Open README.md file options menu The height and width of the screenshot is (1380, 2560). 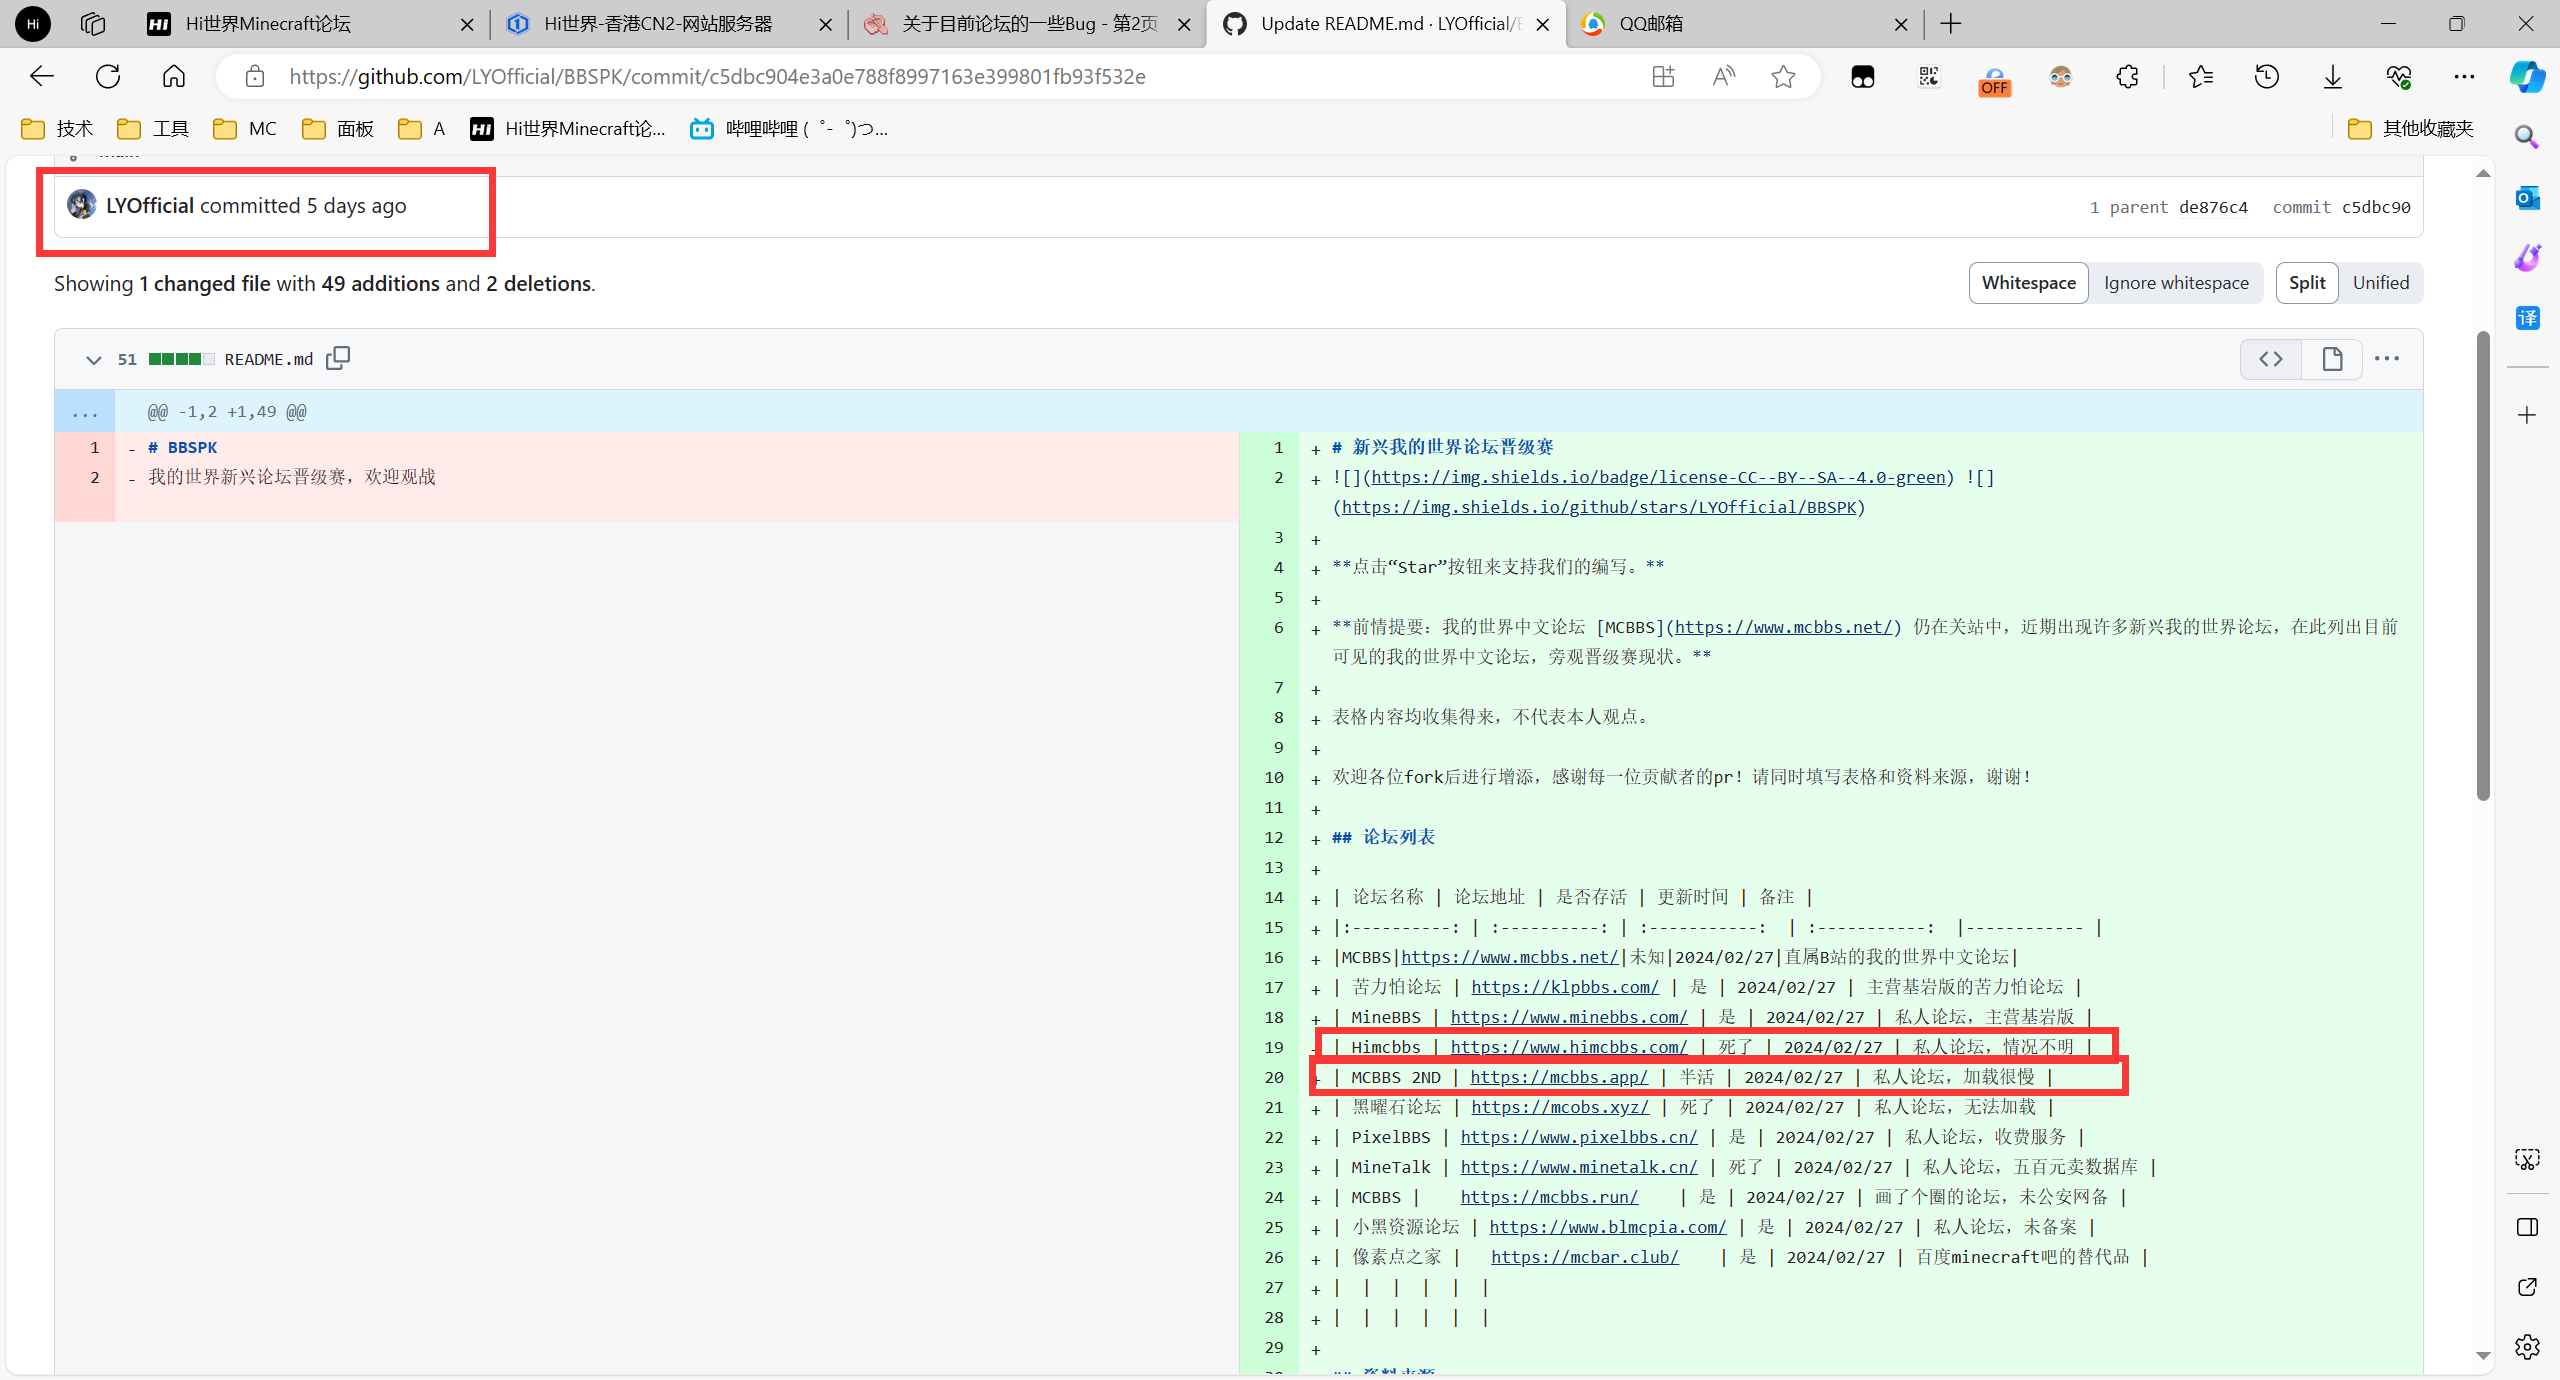point(2386,359)
